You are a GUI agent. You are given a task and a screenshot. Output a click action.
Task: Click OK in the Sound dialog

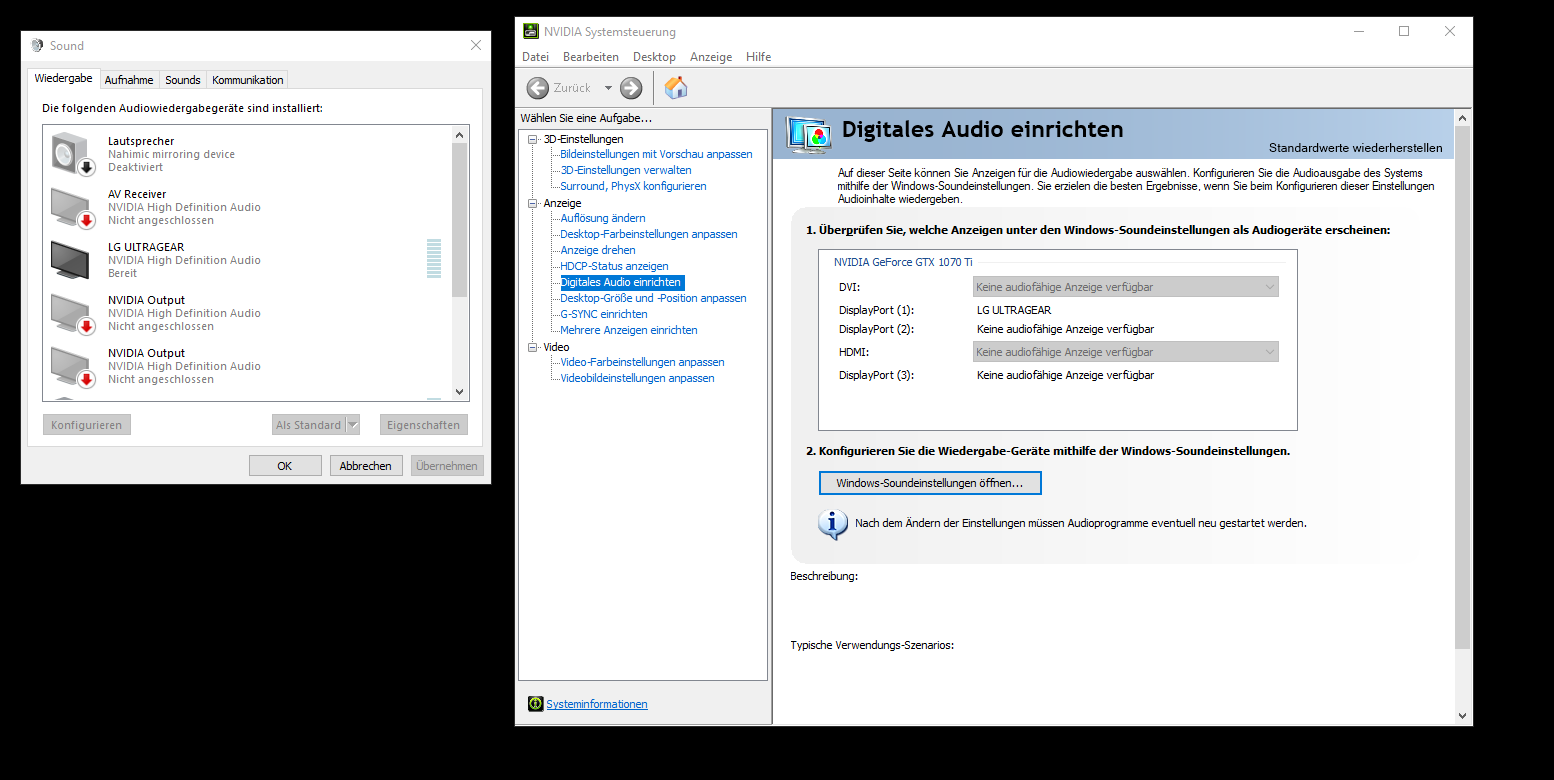coord(285,466)
